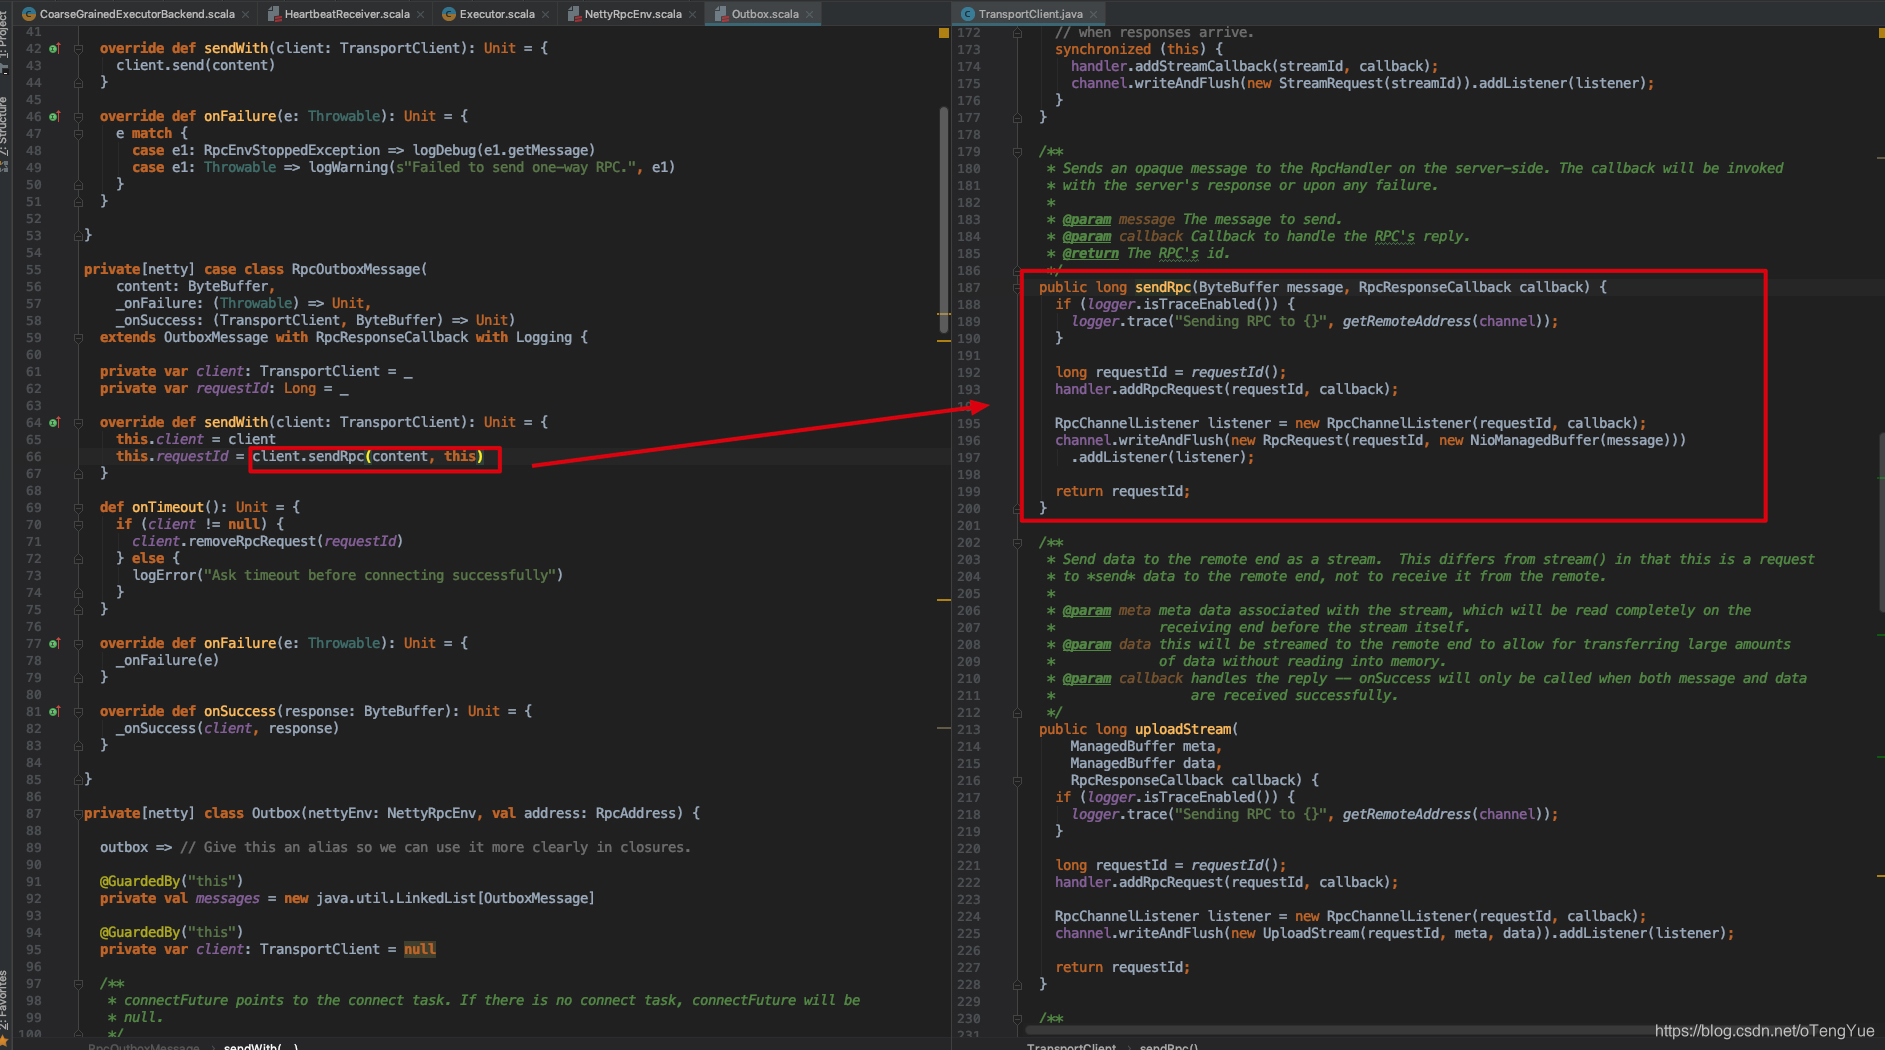Click the class icon on the CoarseGrainedExecutorBackend.scala tab
This screenshot has width=1885, height=1050.
coord(29,14)
